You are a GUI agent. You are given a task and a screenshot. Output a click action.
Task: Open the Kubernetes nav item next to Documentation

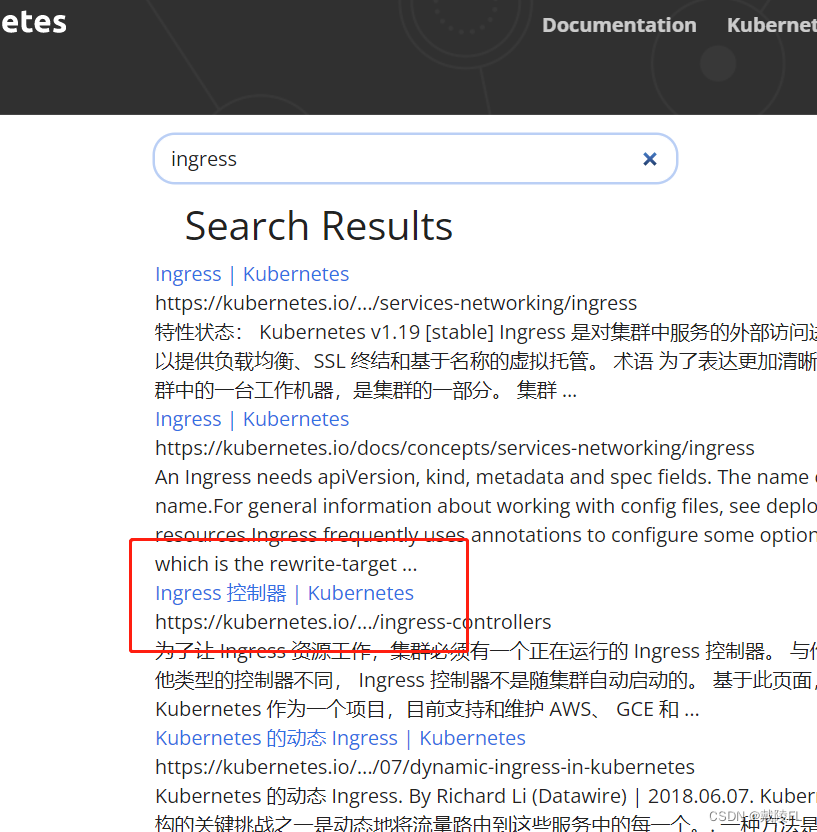point(772,25)
